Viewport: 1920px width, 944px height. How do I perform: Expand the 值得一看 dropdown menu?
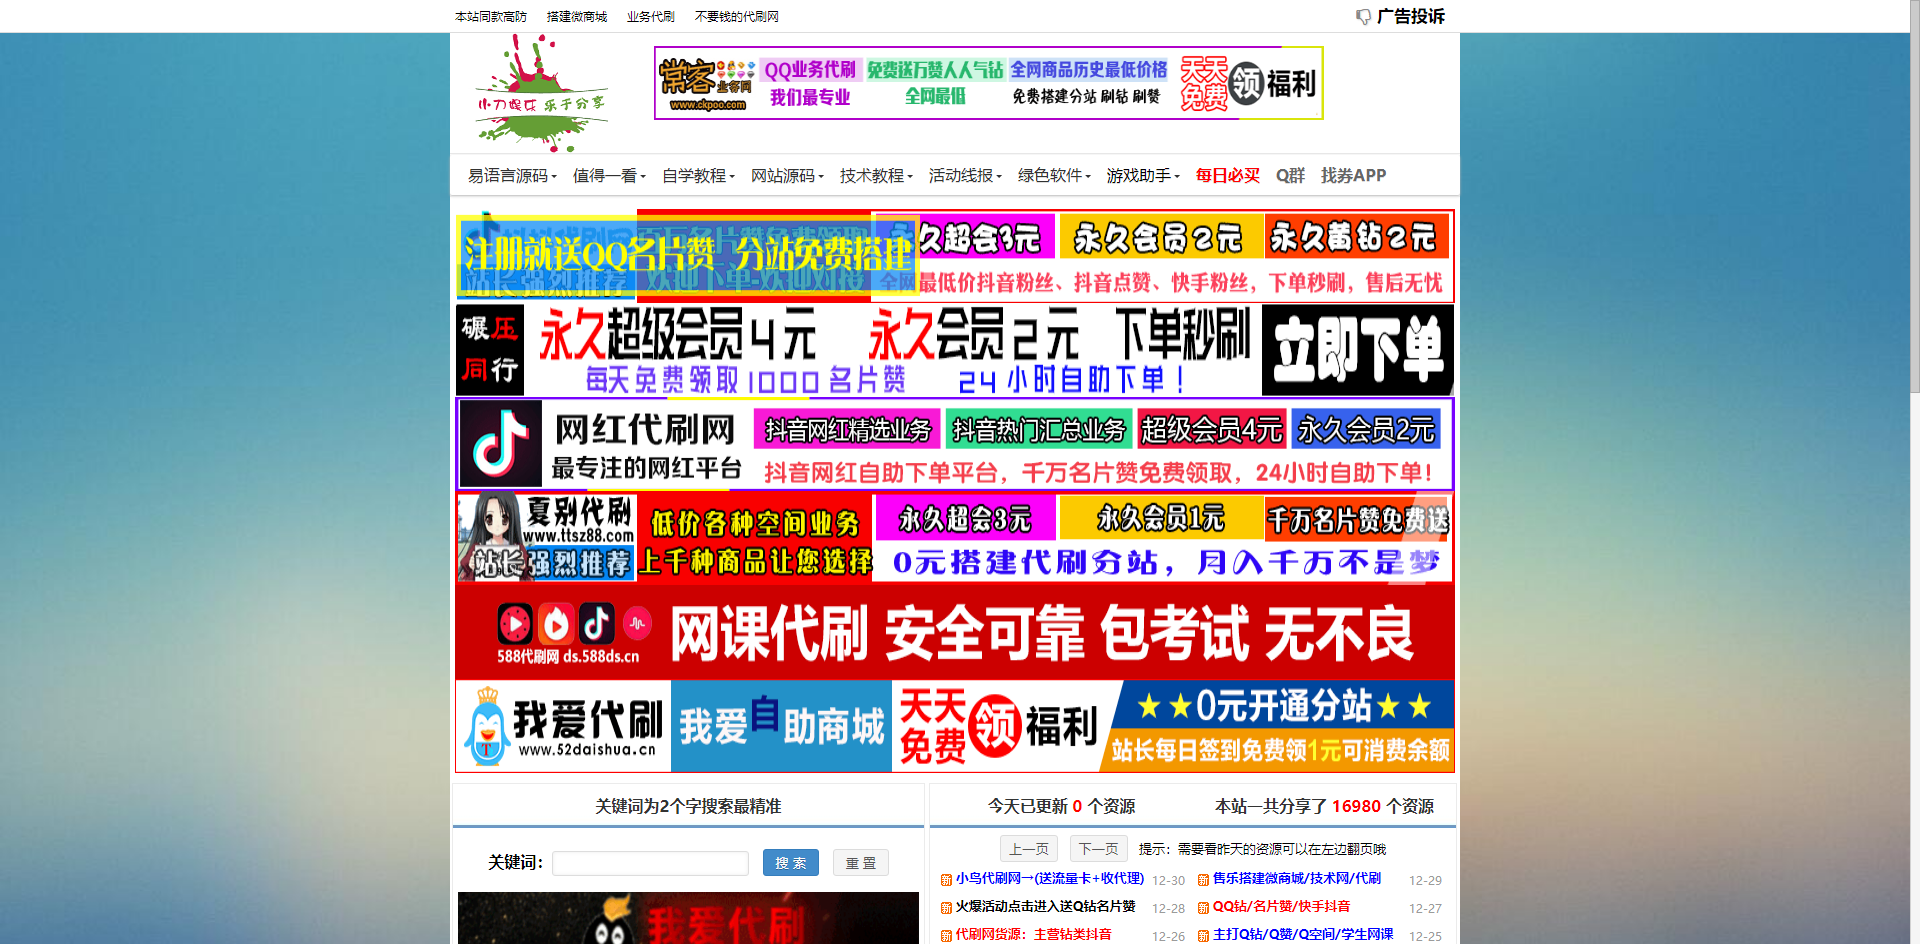click(609, 176)
